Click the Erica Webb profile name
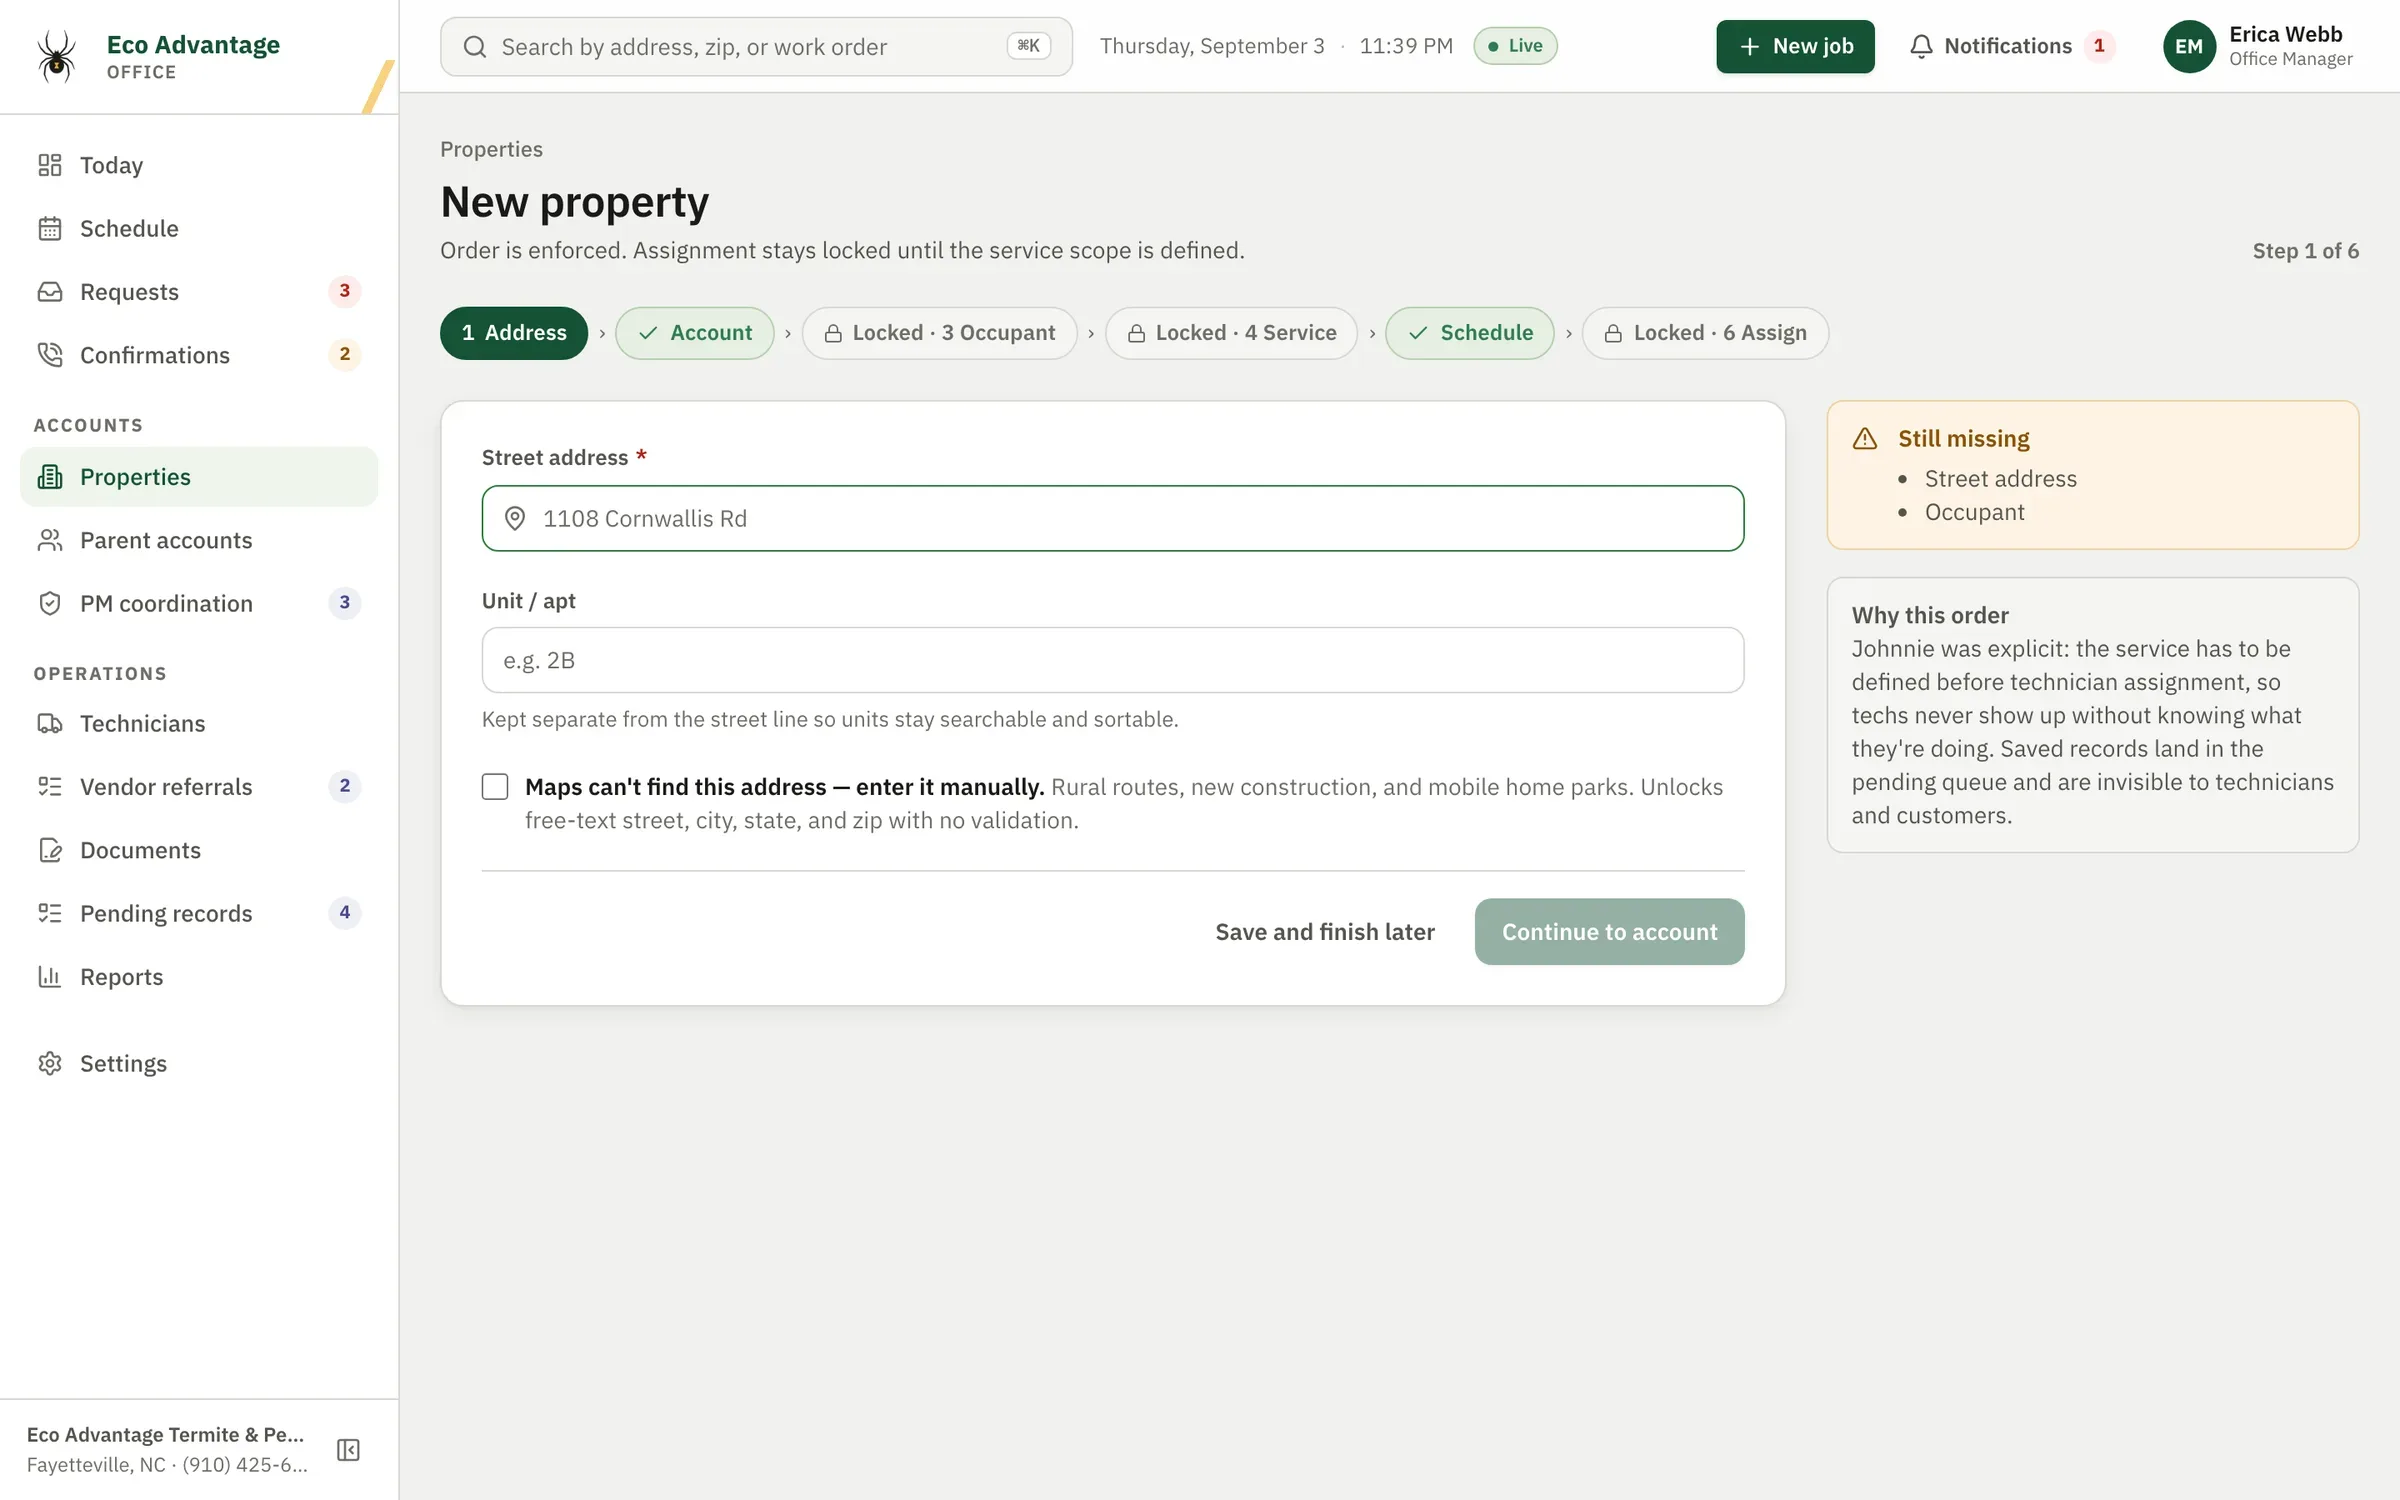The image size is (2400, 1500). pyautogui.click(x=2285, y=34)
